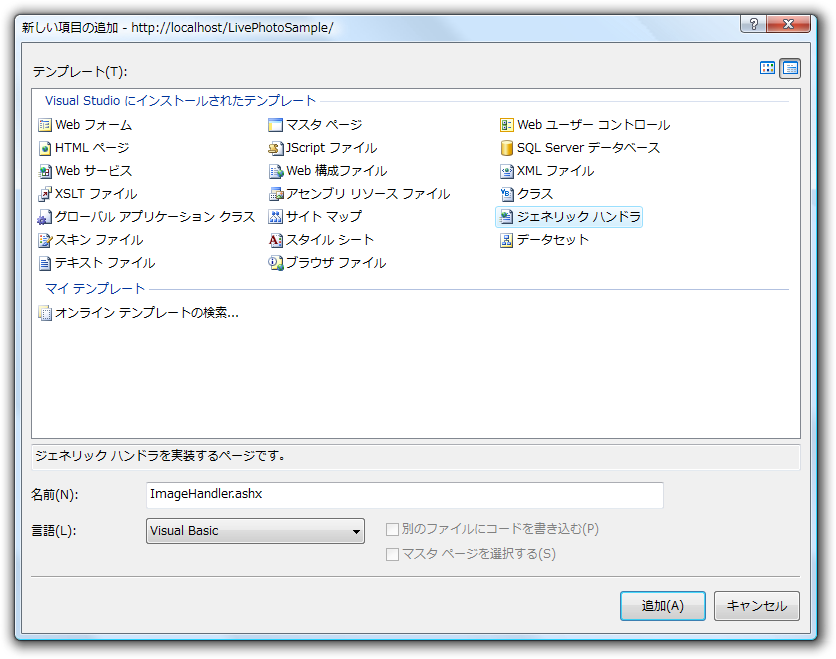836x659 pixels.
Task: Click the マイ テンプレート section header
Action: click(95, 288)
